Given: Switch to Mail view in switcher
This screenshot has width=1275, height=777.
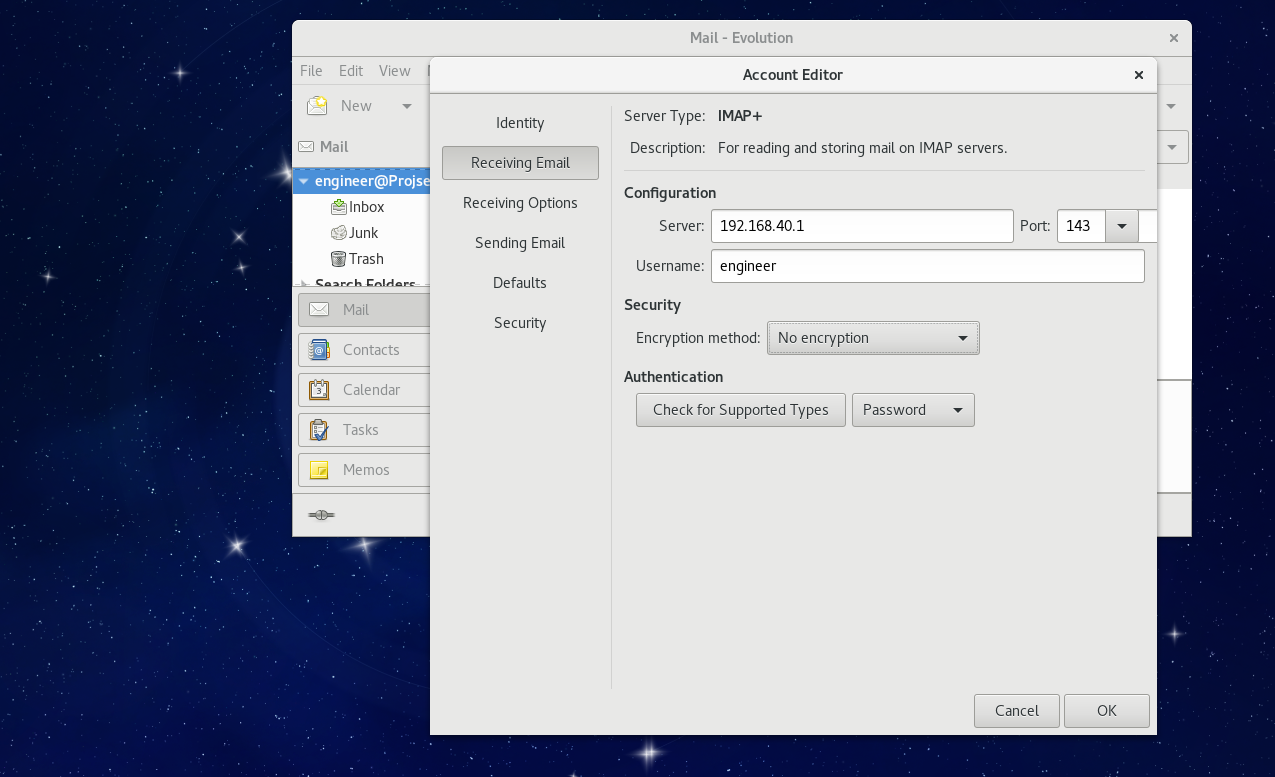Looking at the screenshot, I should [x=364, y=310].
